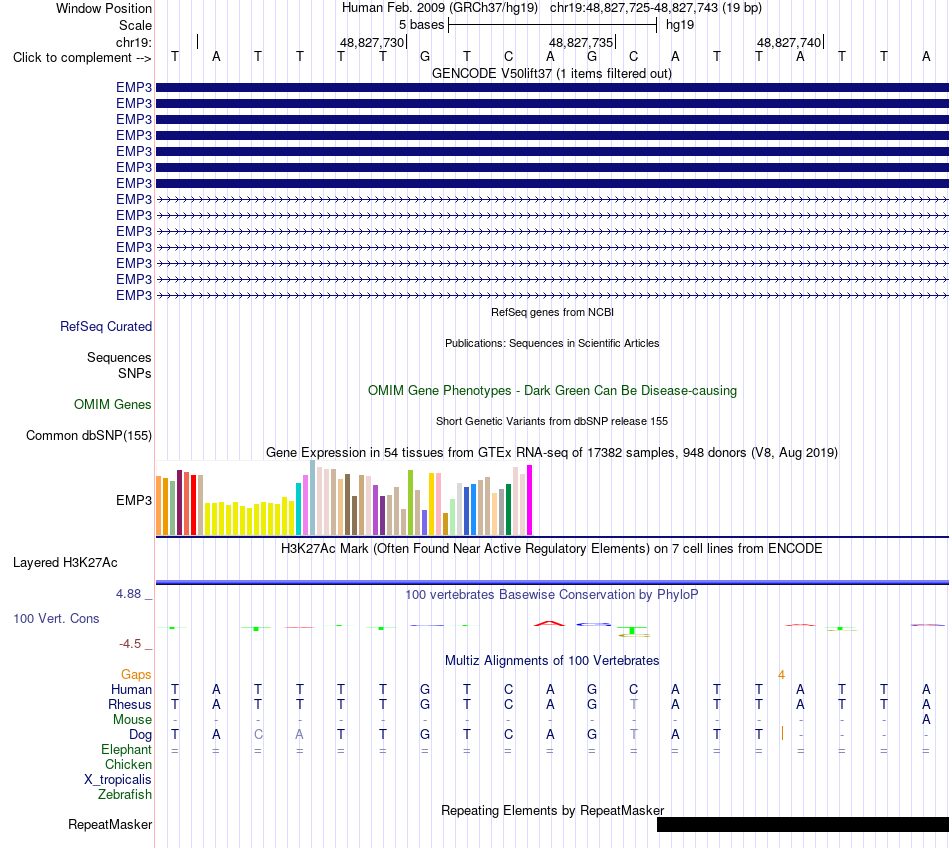This screenshot has width=950, height=848.
Task: Click the black RepeatMasker repeat block
Action: 803,824
